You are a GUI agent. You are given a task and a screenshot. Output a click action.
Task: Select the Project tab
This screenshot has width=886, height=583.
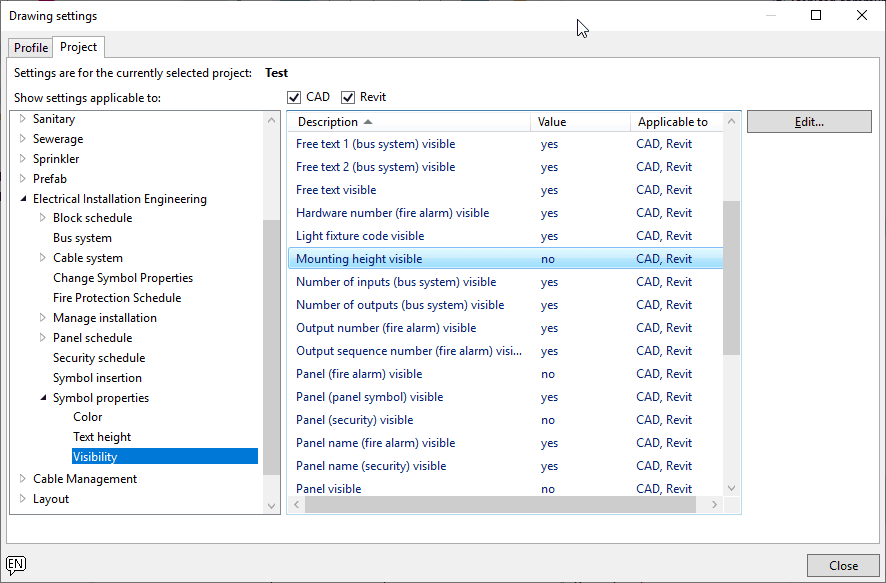pyautogui.click(x=78, y=47)
